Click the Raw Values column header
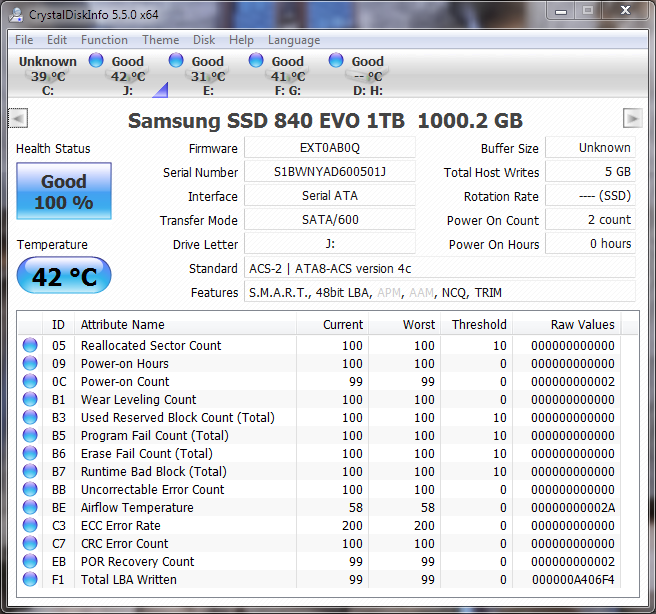 582,324
